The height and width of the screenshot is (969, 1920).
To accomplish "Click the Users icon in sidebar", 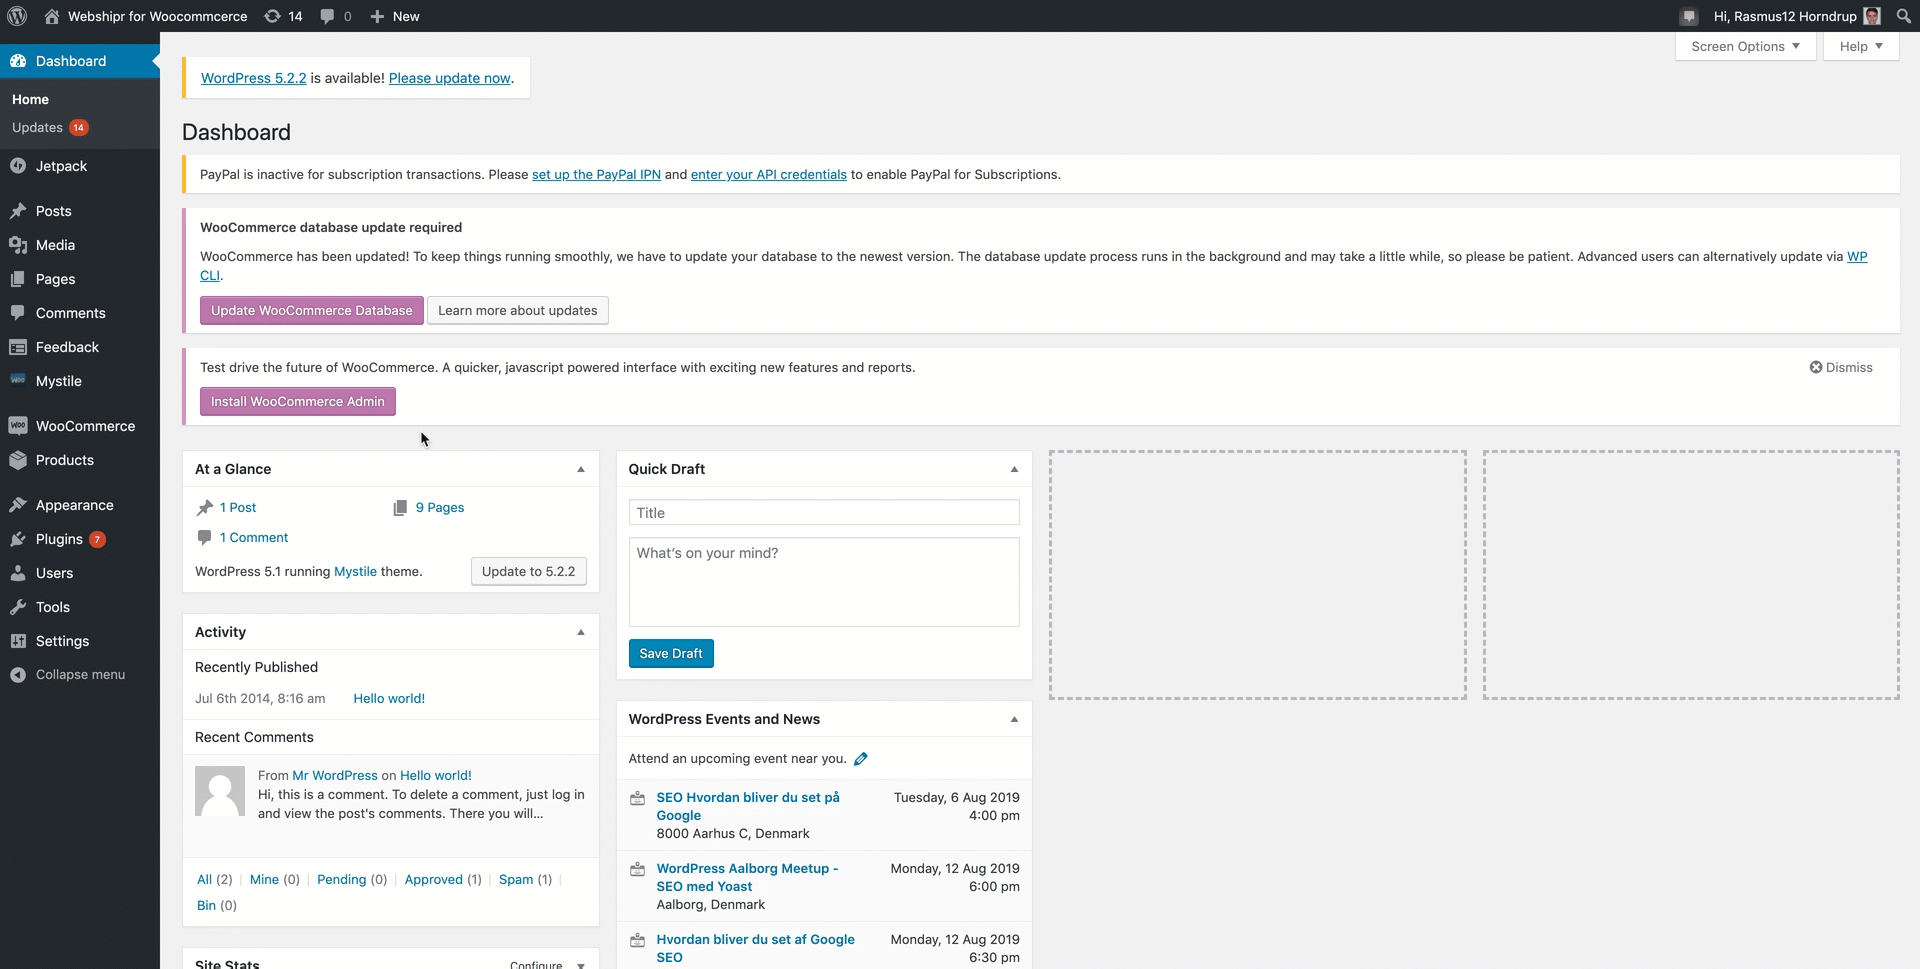I will click(18, 573).
